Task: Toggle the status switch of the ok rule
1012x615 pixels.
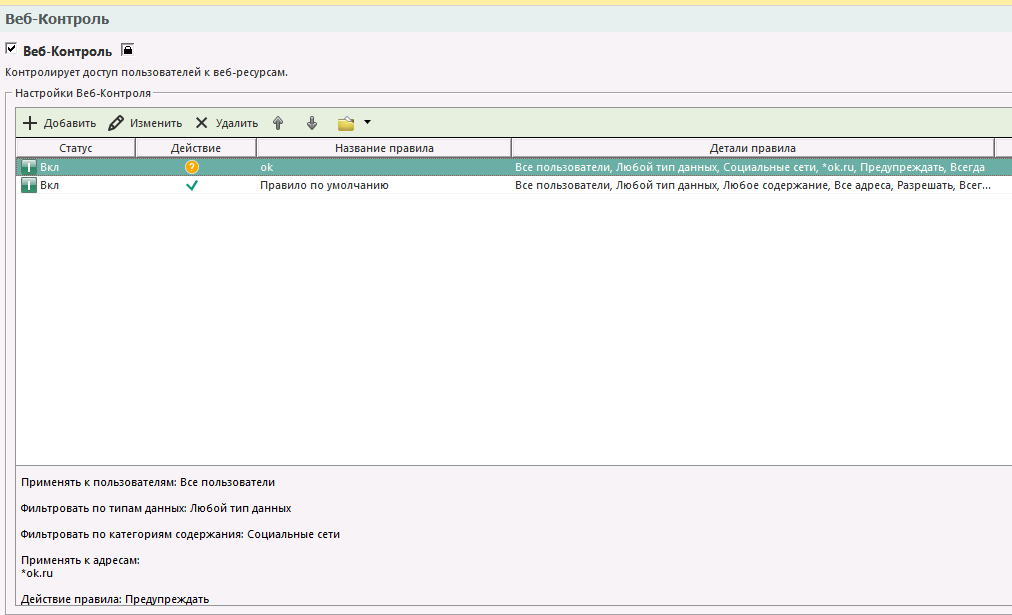Action: pyautogui.click(x=28, y=167)
